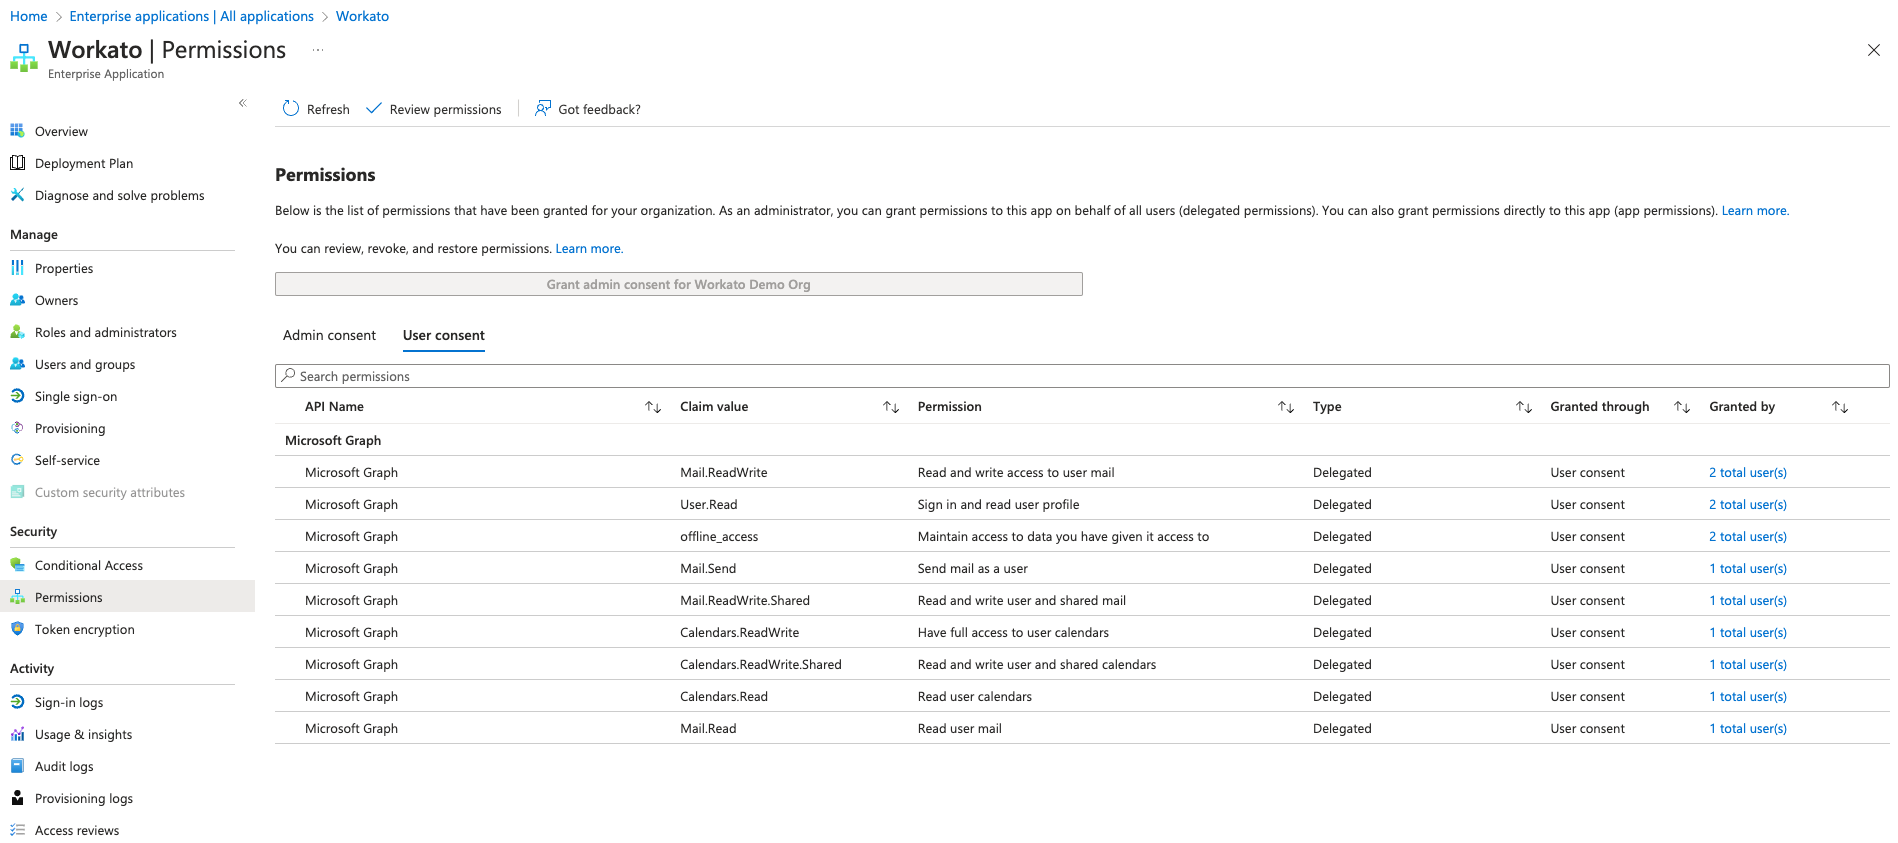Click in the Search permissions field

point(1080,376)
